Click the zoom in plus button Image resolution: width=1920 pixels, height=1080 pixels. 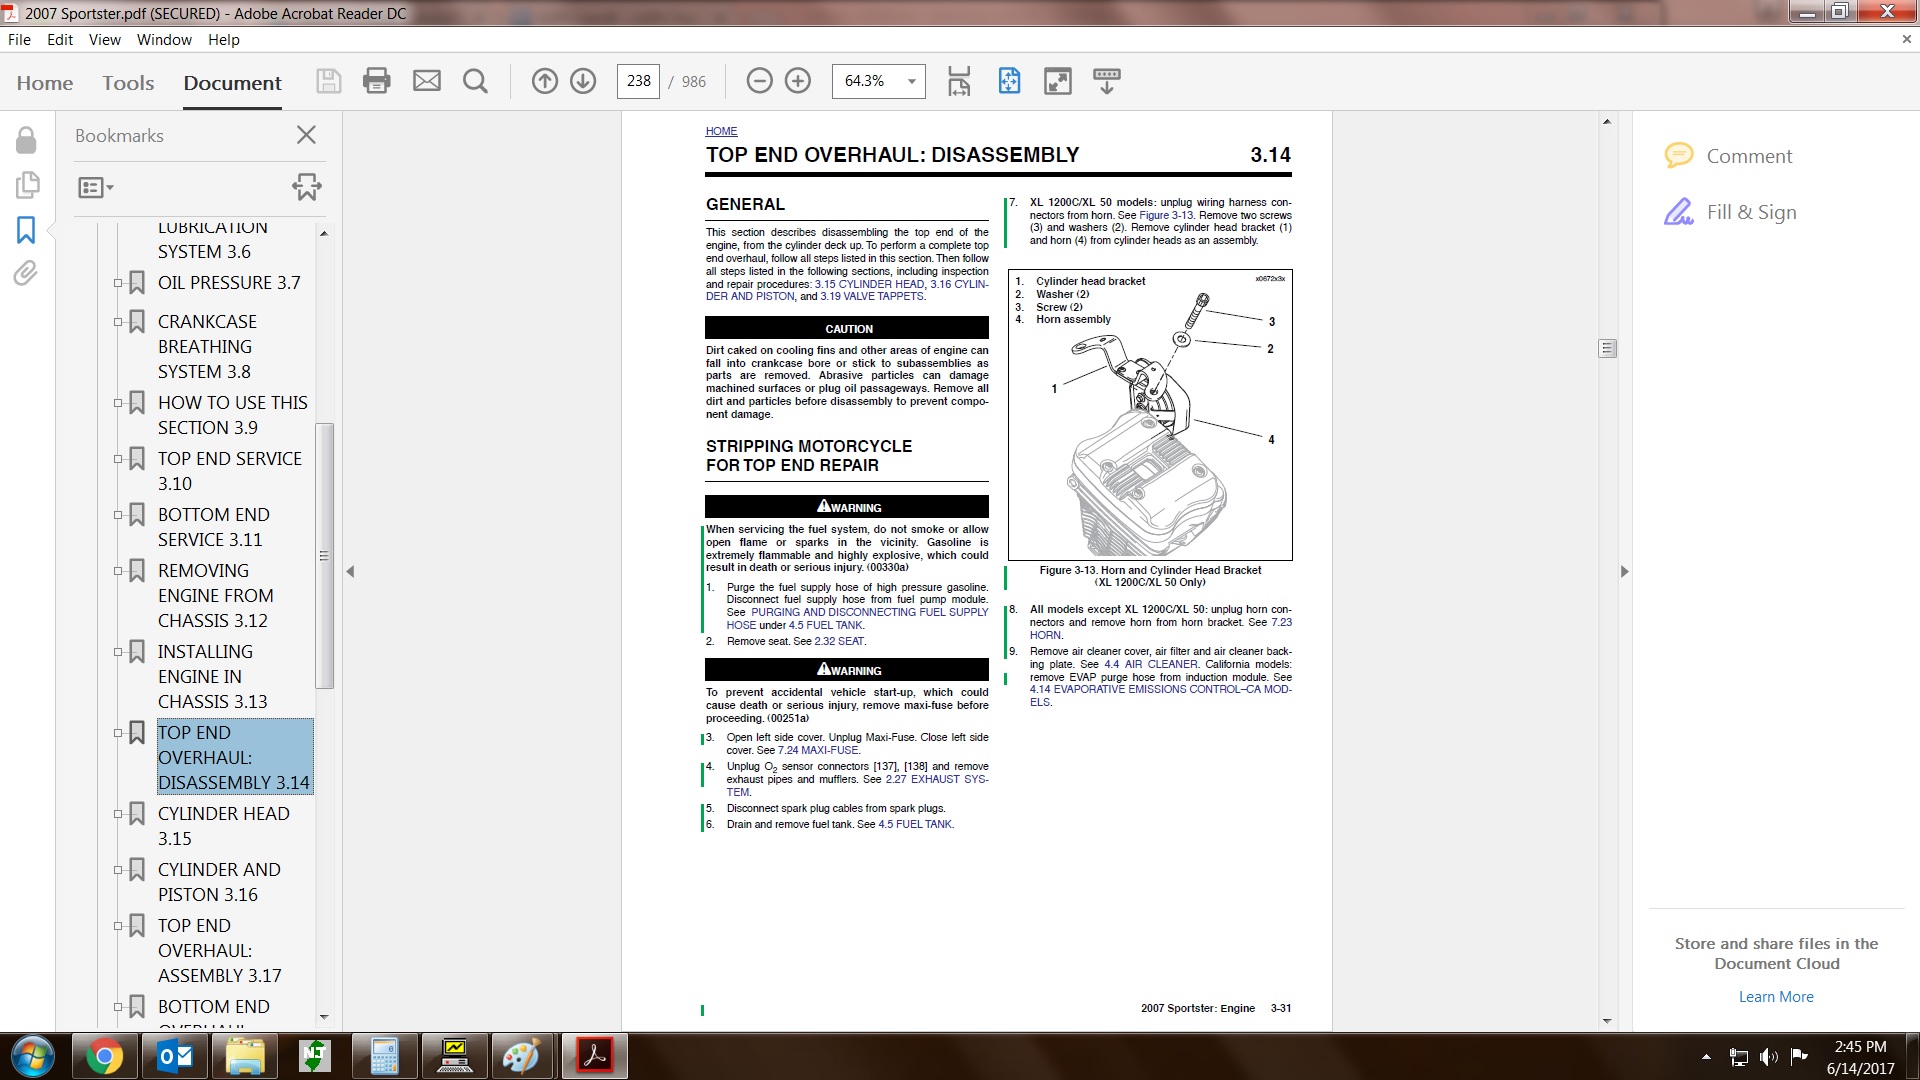click(798, 81)
